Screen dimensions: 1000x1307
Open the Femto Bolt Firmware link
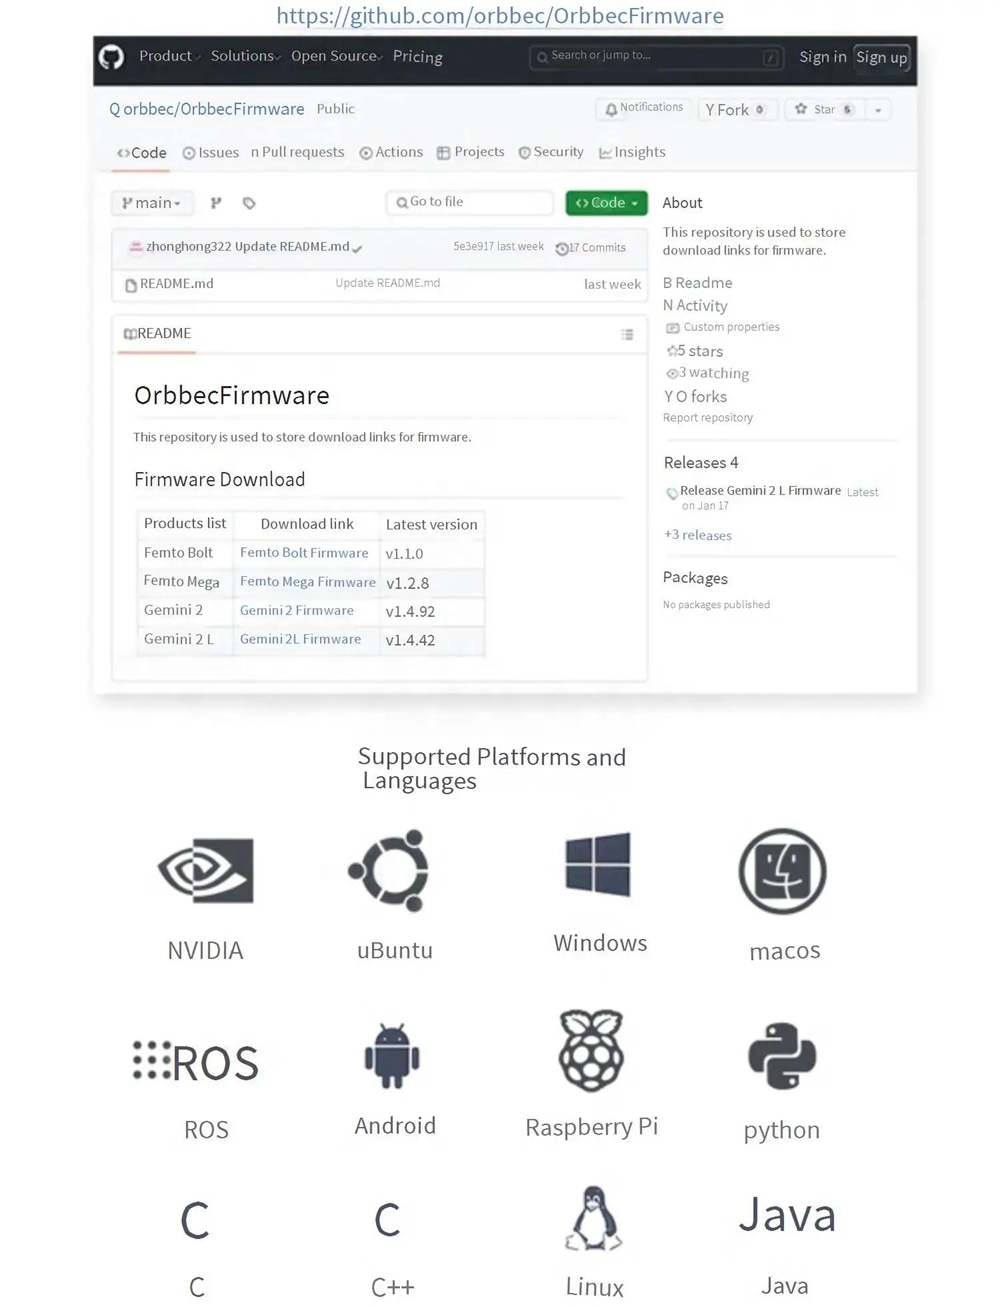point(304,553)
